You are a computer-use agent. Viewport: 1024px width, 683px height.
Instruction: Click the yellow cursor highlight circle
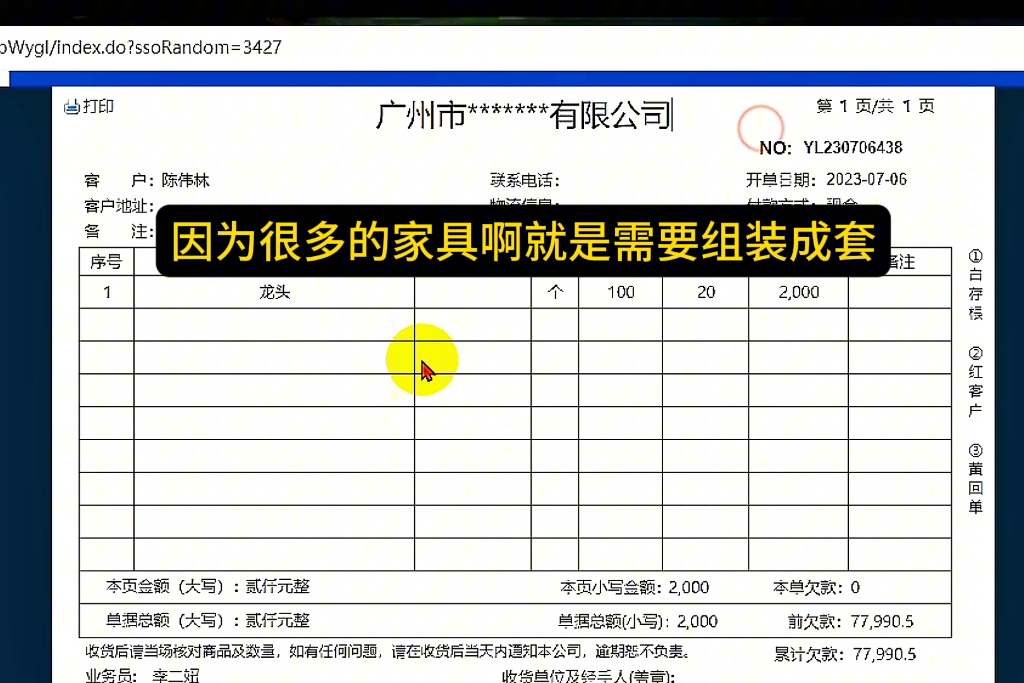click(422, 359)
